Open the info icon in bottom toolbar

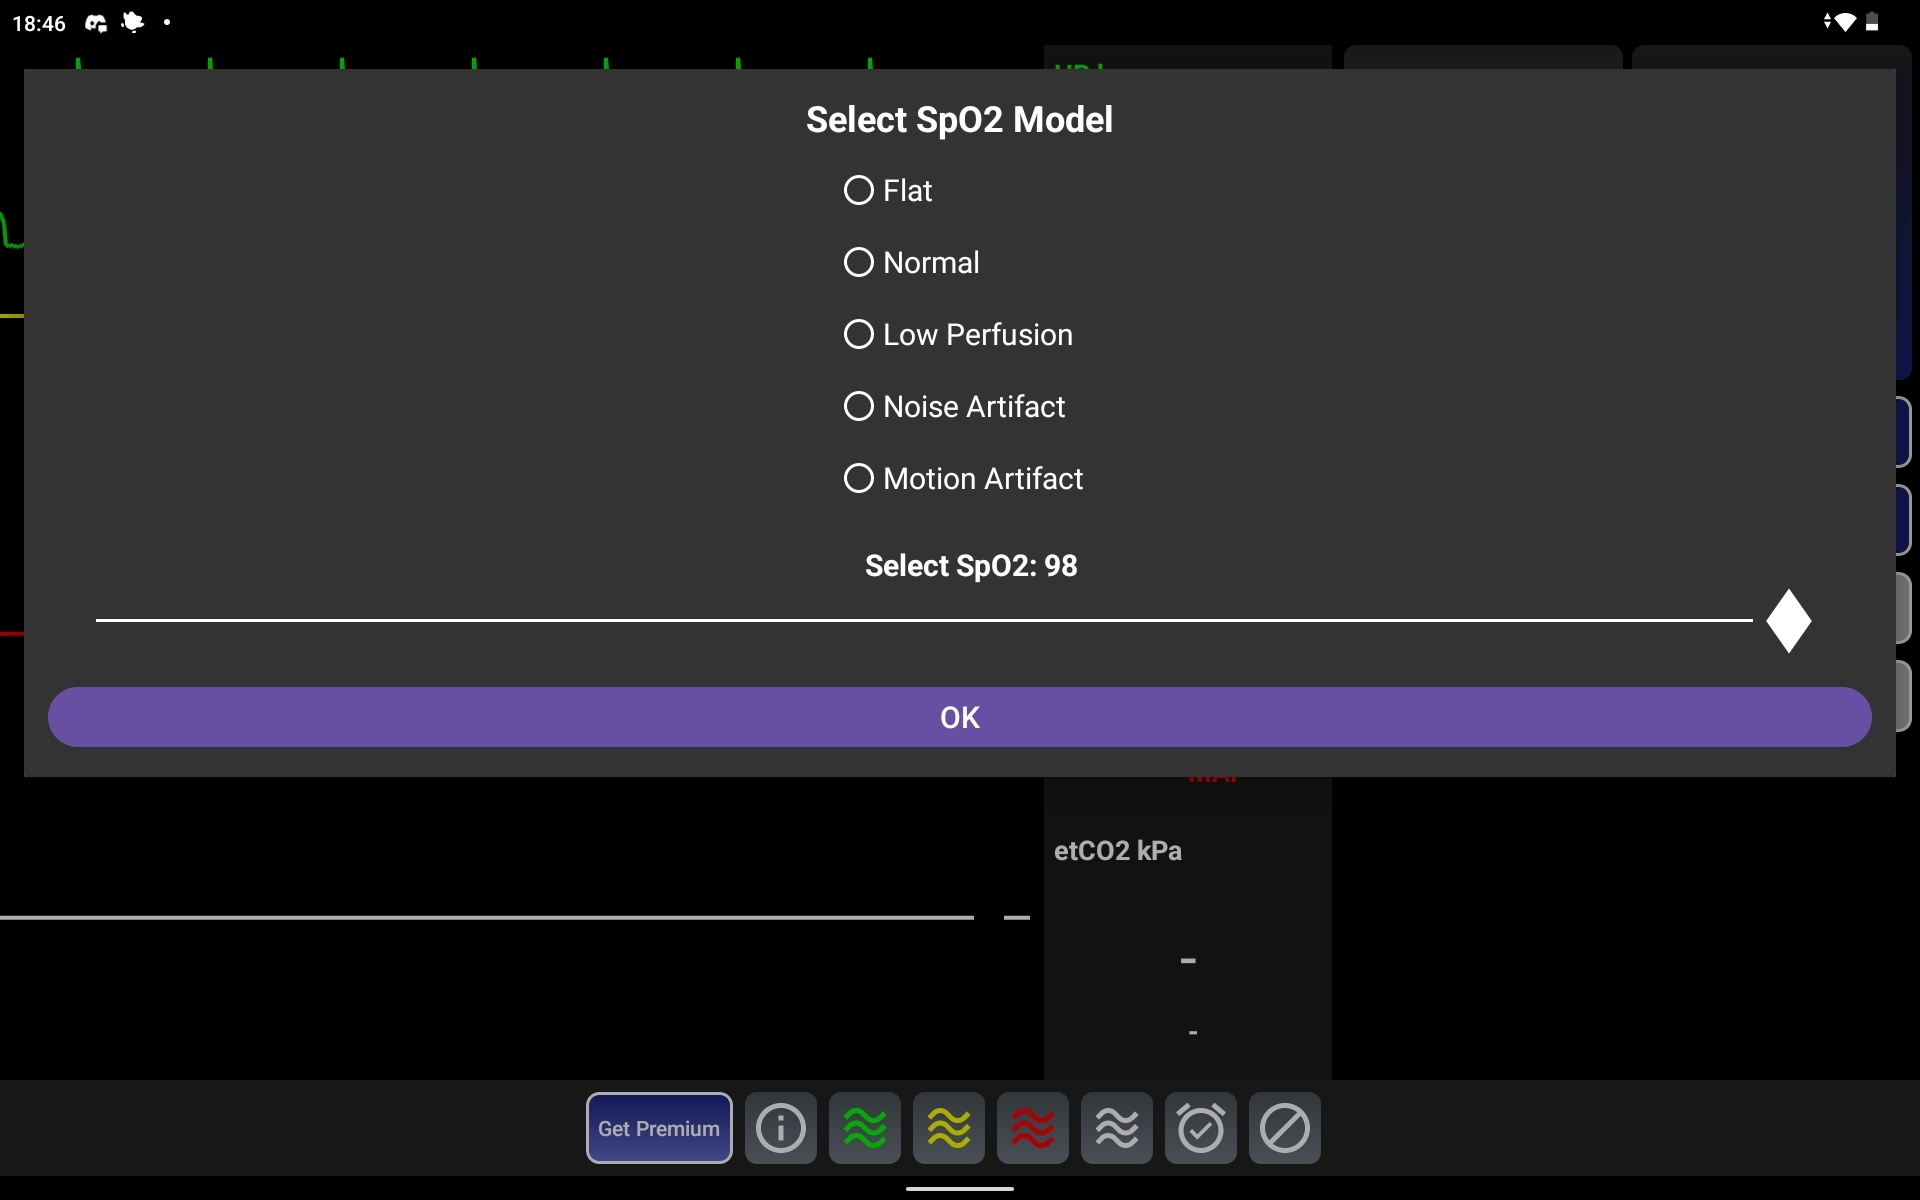[x=780, y=1128]
